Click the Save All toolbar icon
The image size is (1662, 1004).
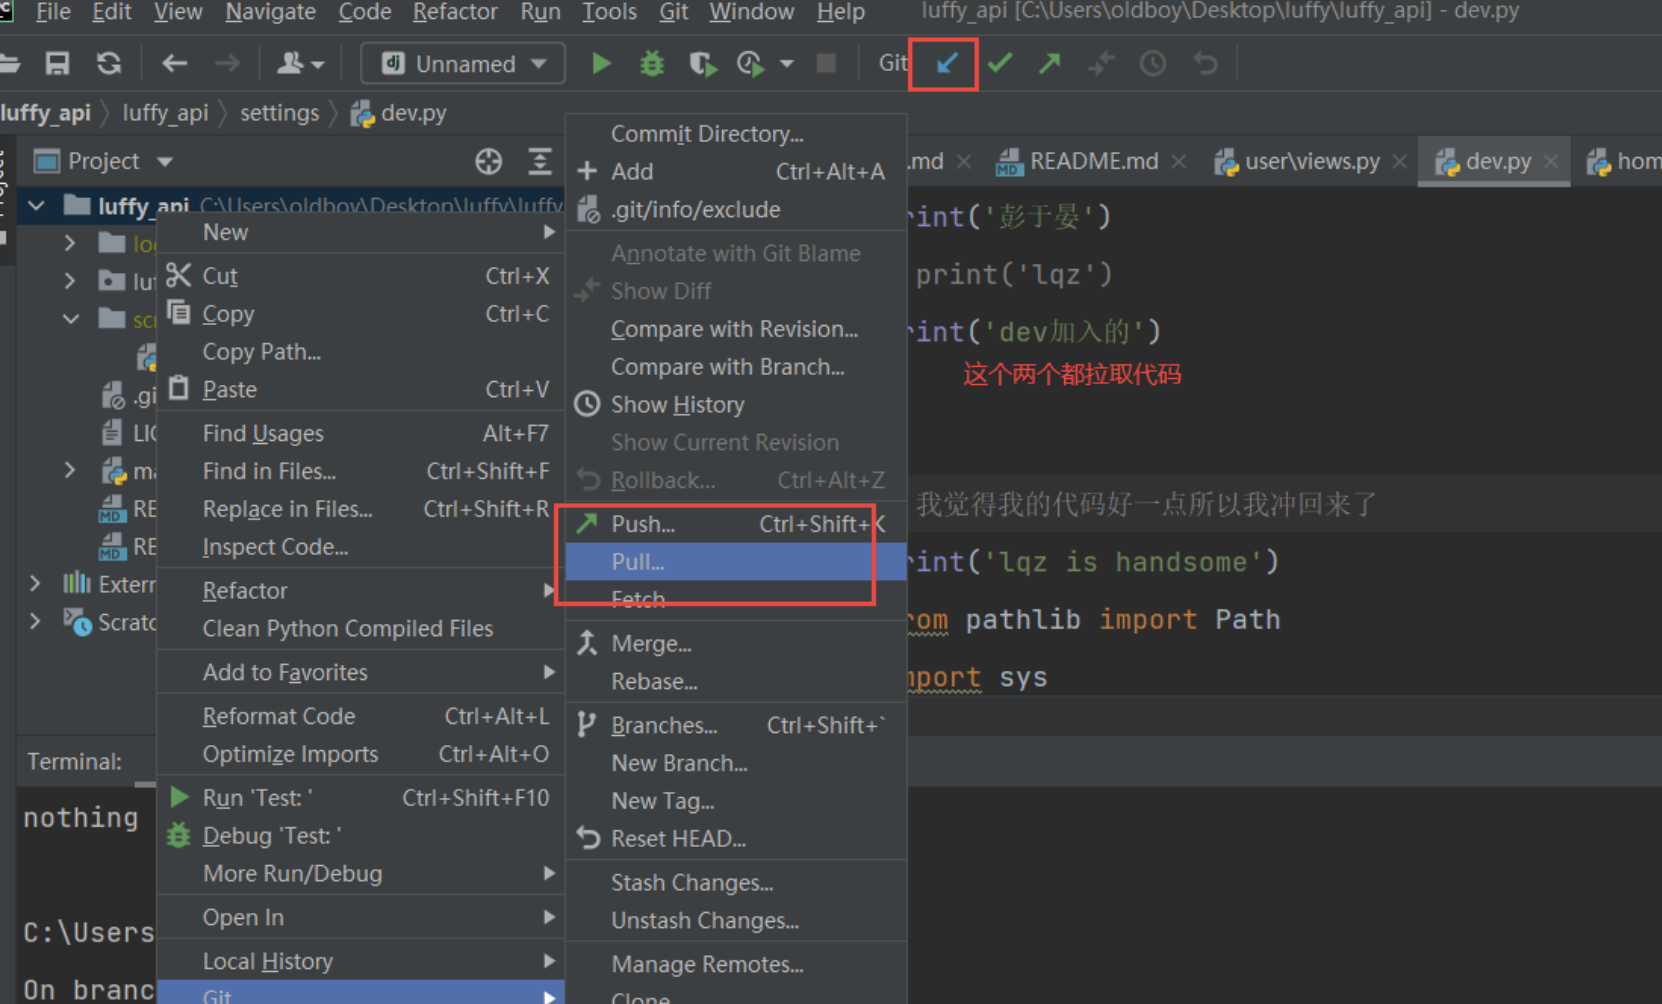pyautogui.click(x=57, y=64)
